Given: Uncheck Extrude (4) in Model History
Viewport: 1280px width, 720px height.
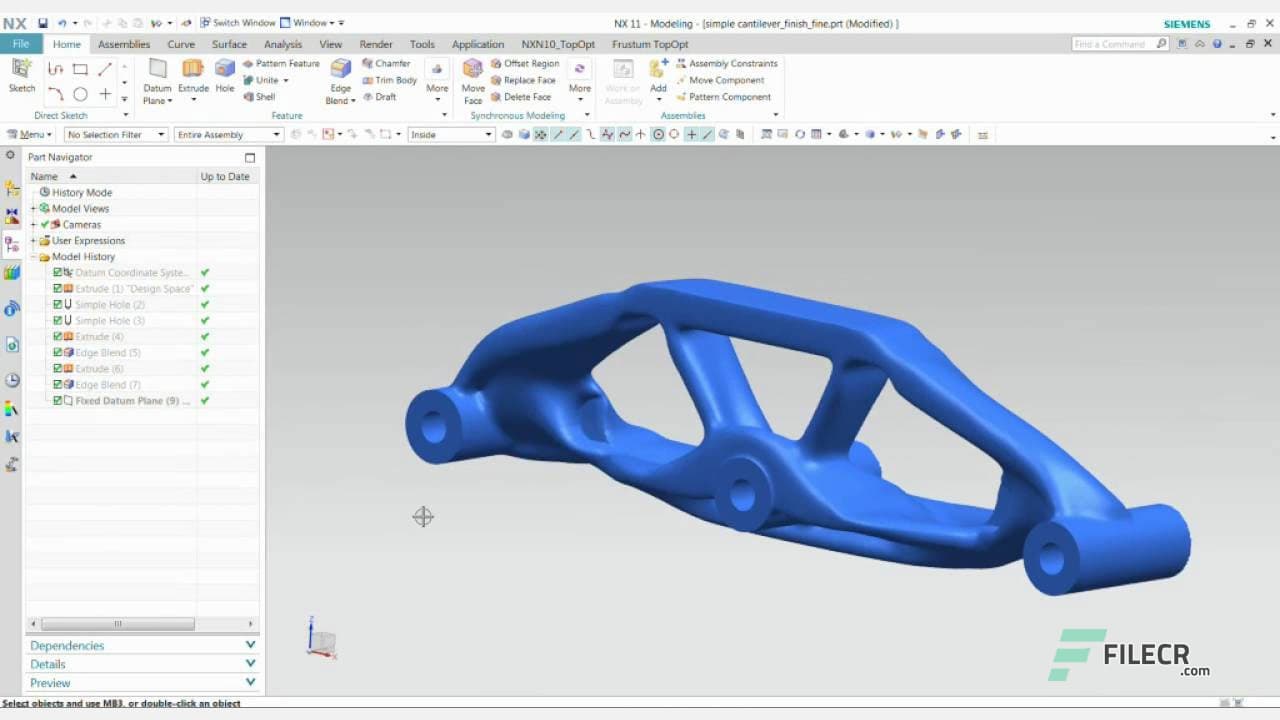Looking at the screenshot, I should click(x=56, y=336).
